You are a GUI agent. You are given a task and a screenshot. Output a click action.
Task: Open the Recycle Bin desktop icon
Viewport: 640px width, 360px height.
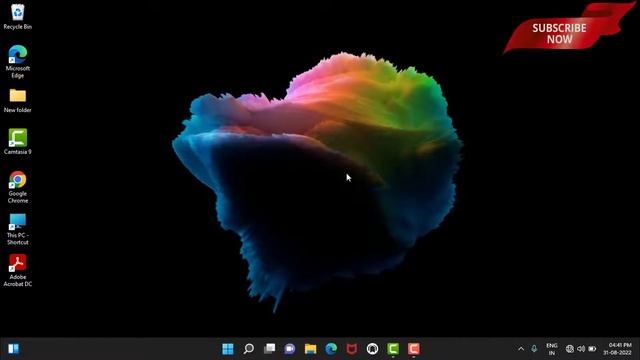[18, 17]
